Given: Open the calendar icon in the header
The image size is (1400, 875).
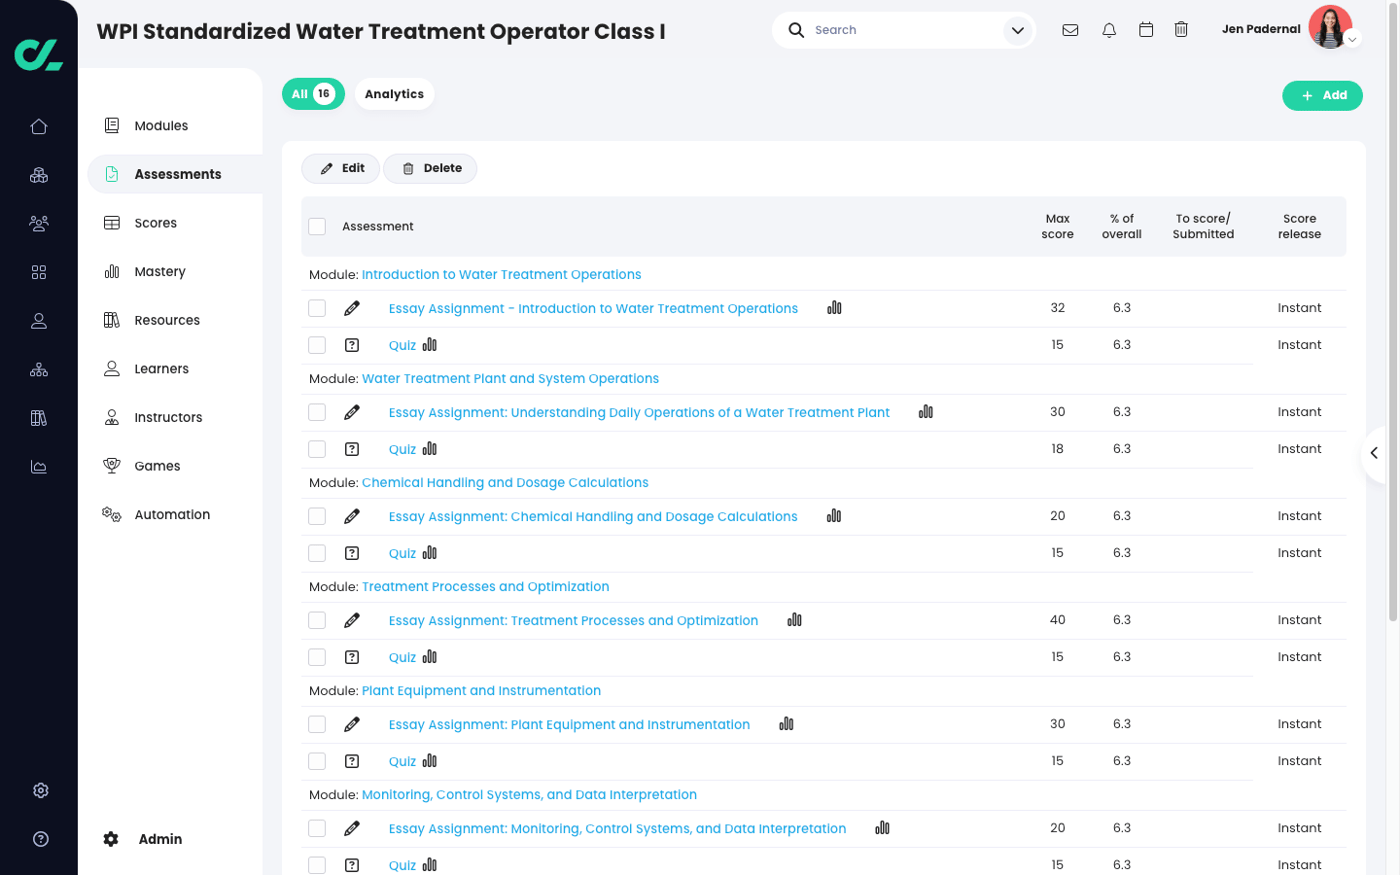Looking at the screenshot, I should click(x=1146, y=30).
